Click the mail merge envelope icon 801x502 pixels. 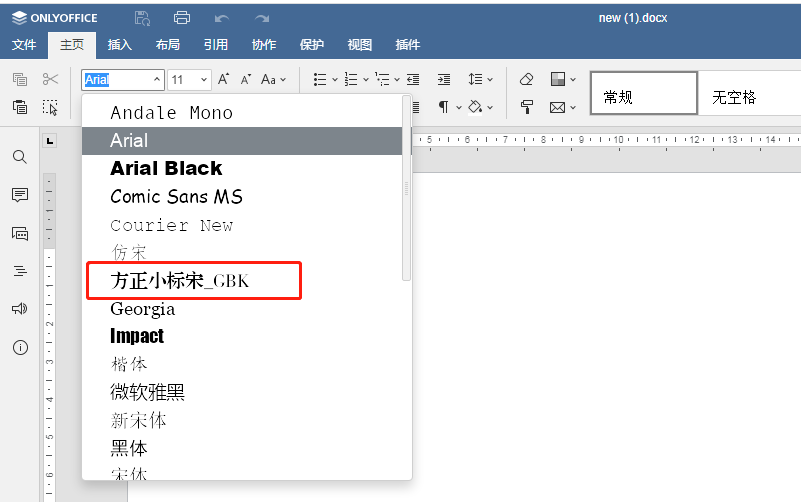[x=558, y=107]
